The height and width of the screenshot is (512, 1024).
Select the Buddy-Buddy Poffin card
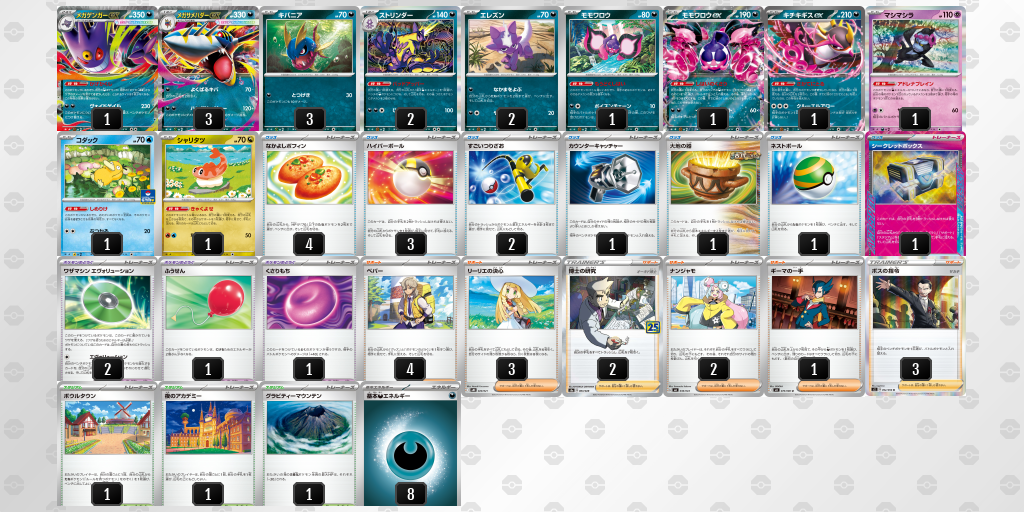click(310, 194)
